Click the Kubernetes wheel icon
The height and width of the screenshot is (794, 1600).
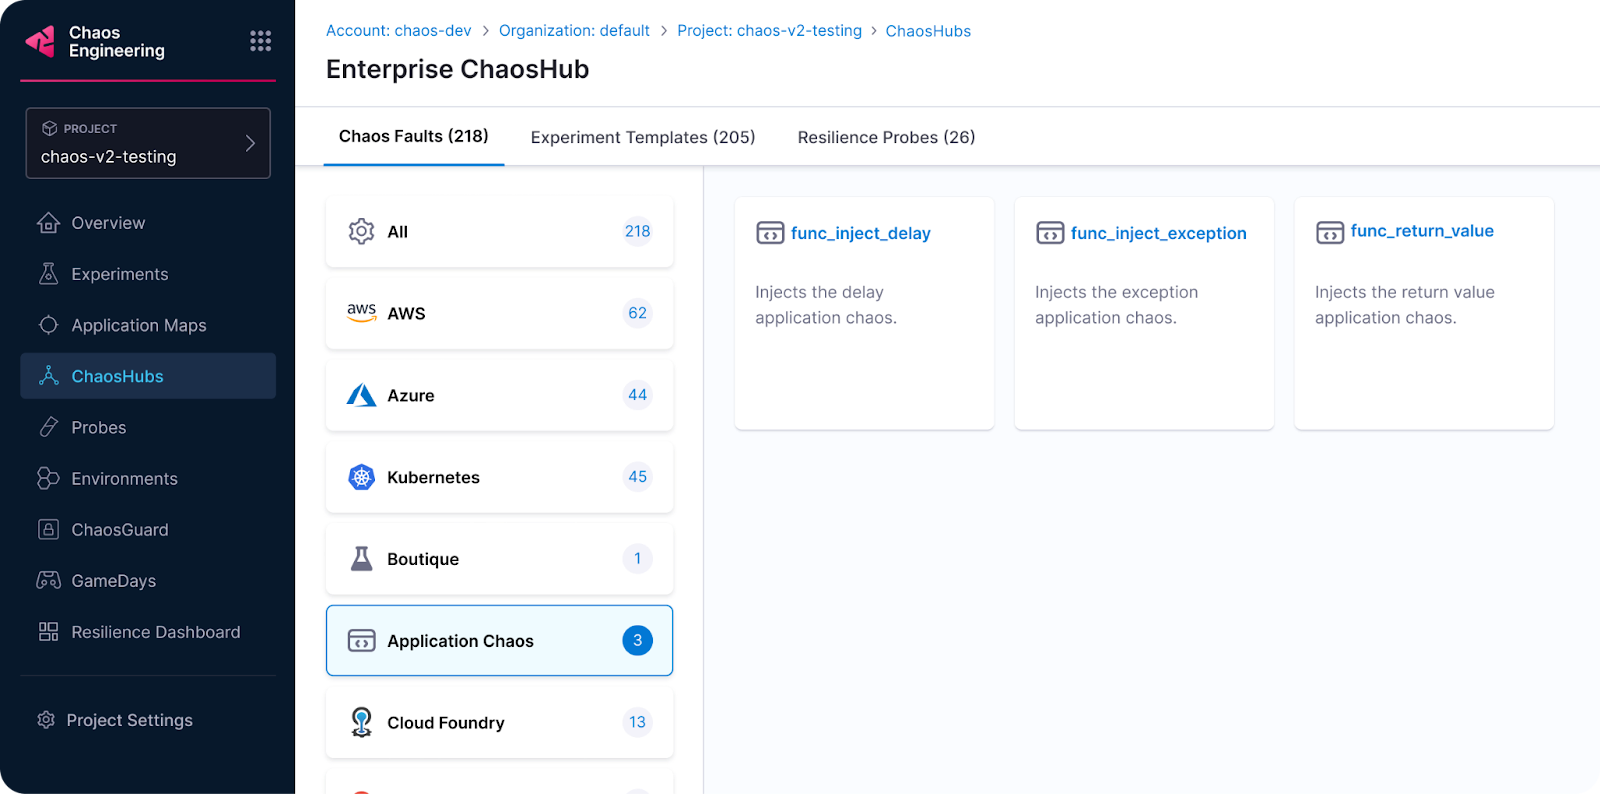361,477
